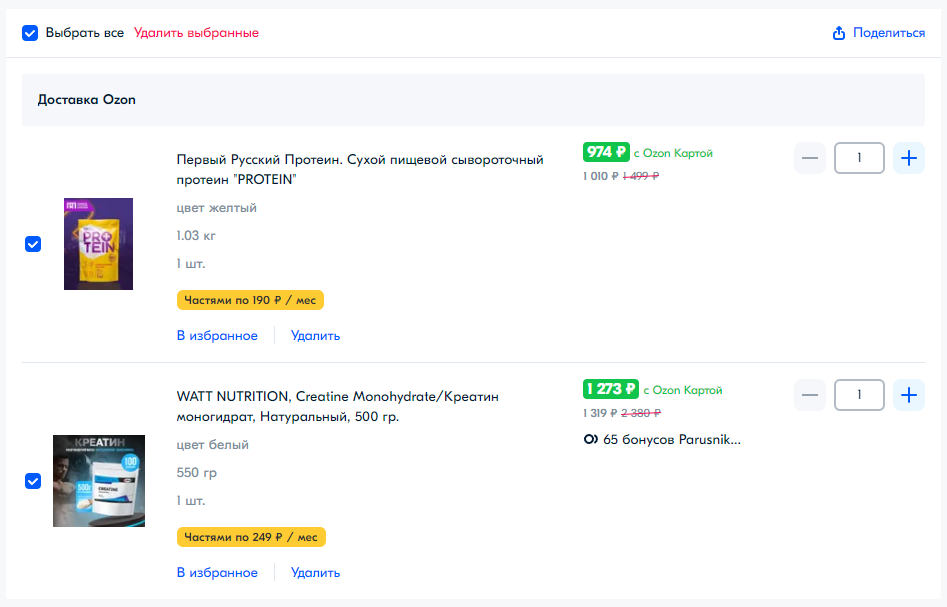Increase protein quantity with plus icon
947x607 pixels.
[908, 158]
